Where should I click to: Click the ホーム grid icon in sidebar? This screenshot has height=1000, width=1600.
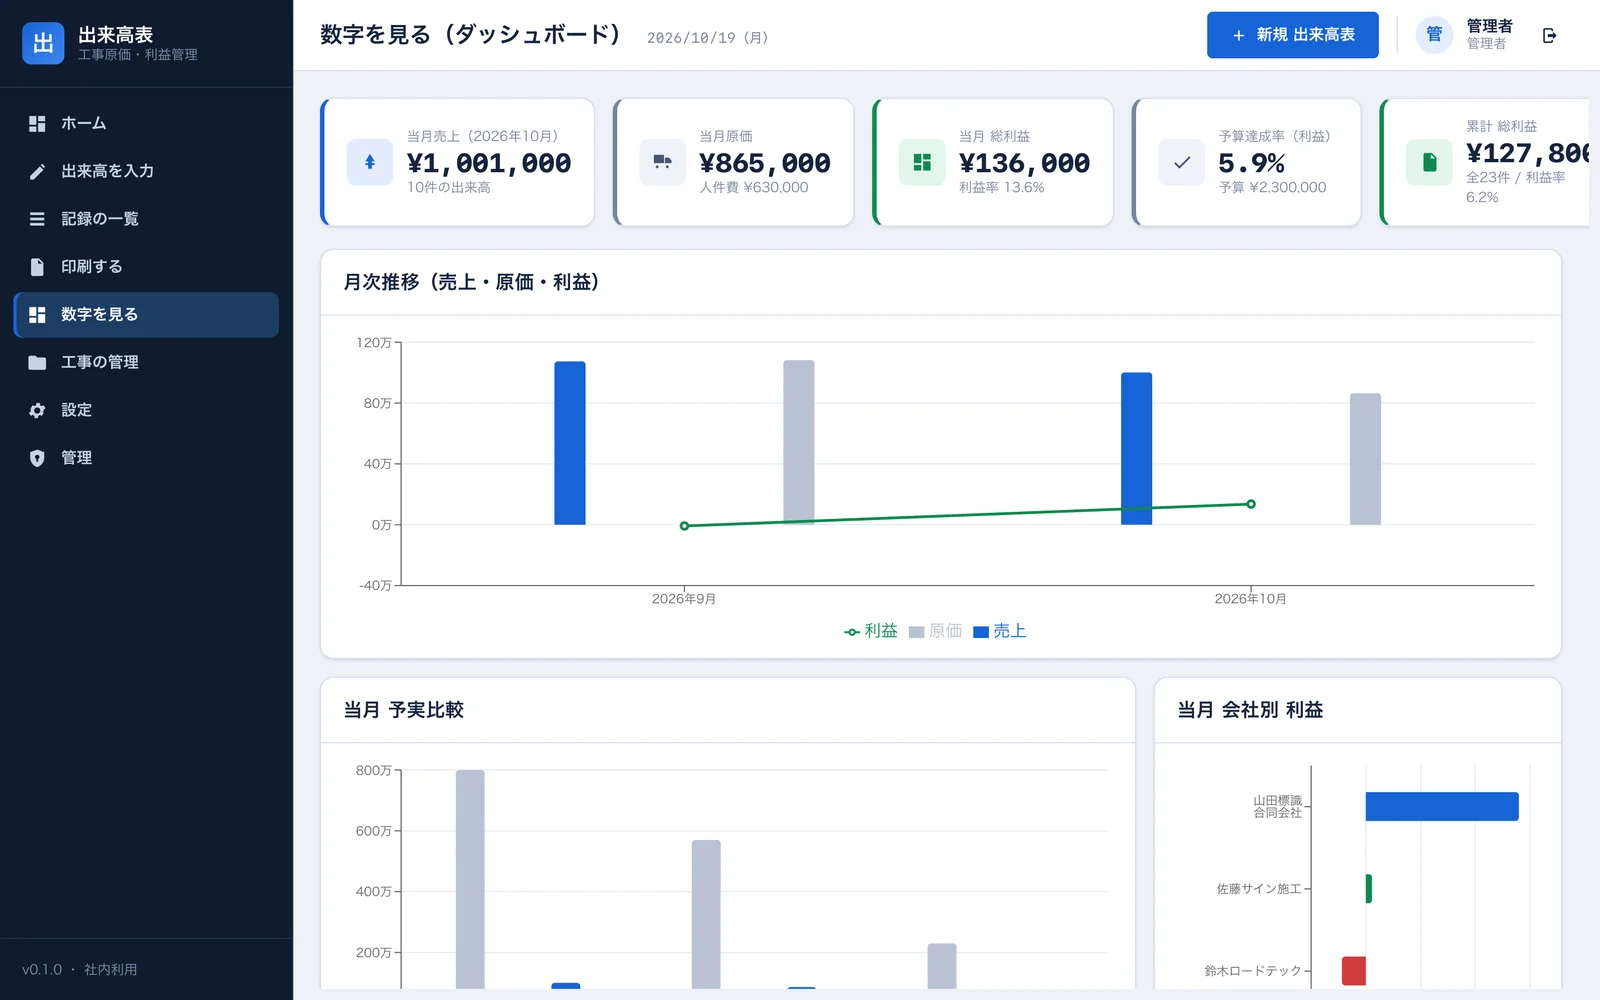coord(37,124)
